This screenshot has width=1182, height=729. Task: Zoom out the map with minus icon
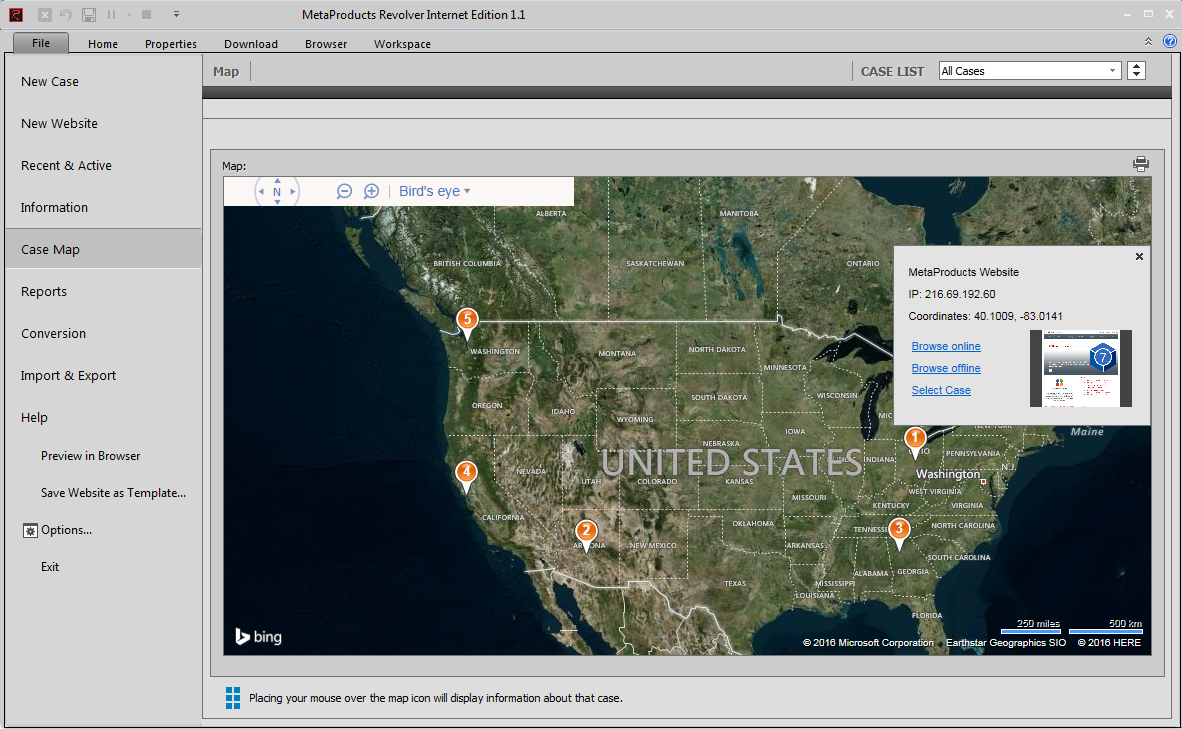[x=344, y=191]
